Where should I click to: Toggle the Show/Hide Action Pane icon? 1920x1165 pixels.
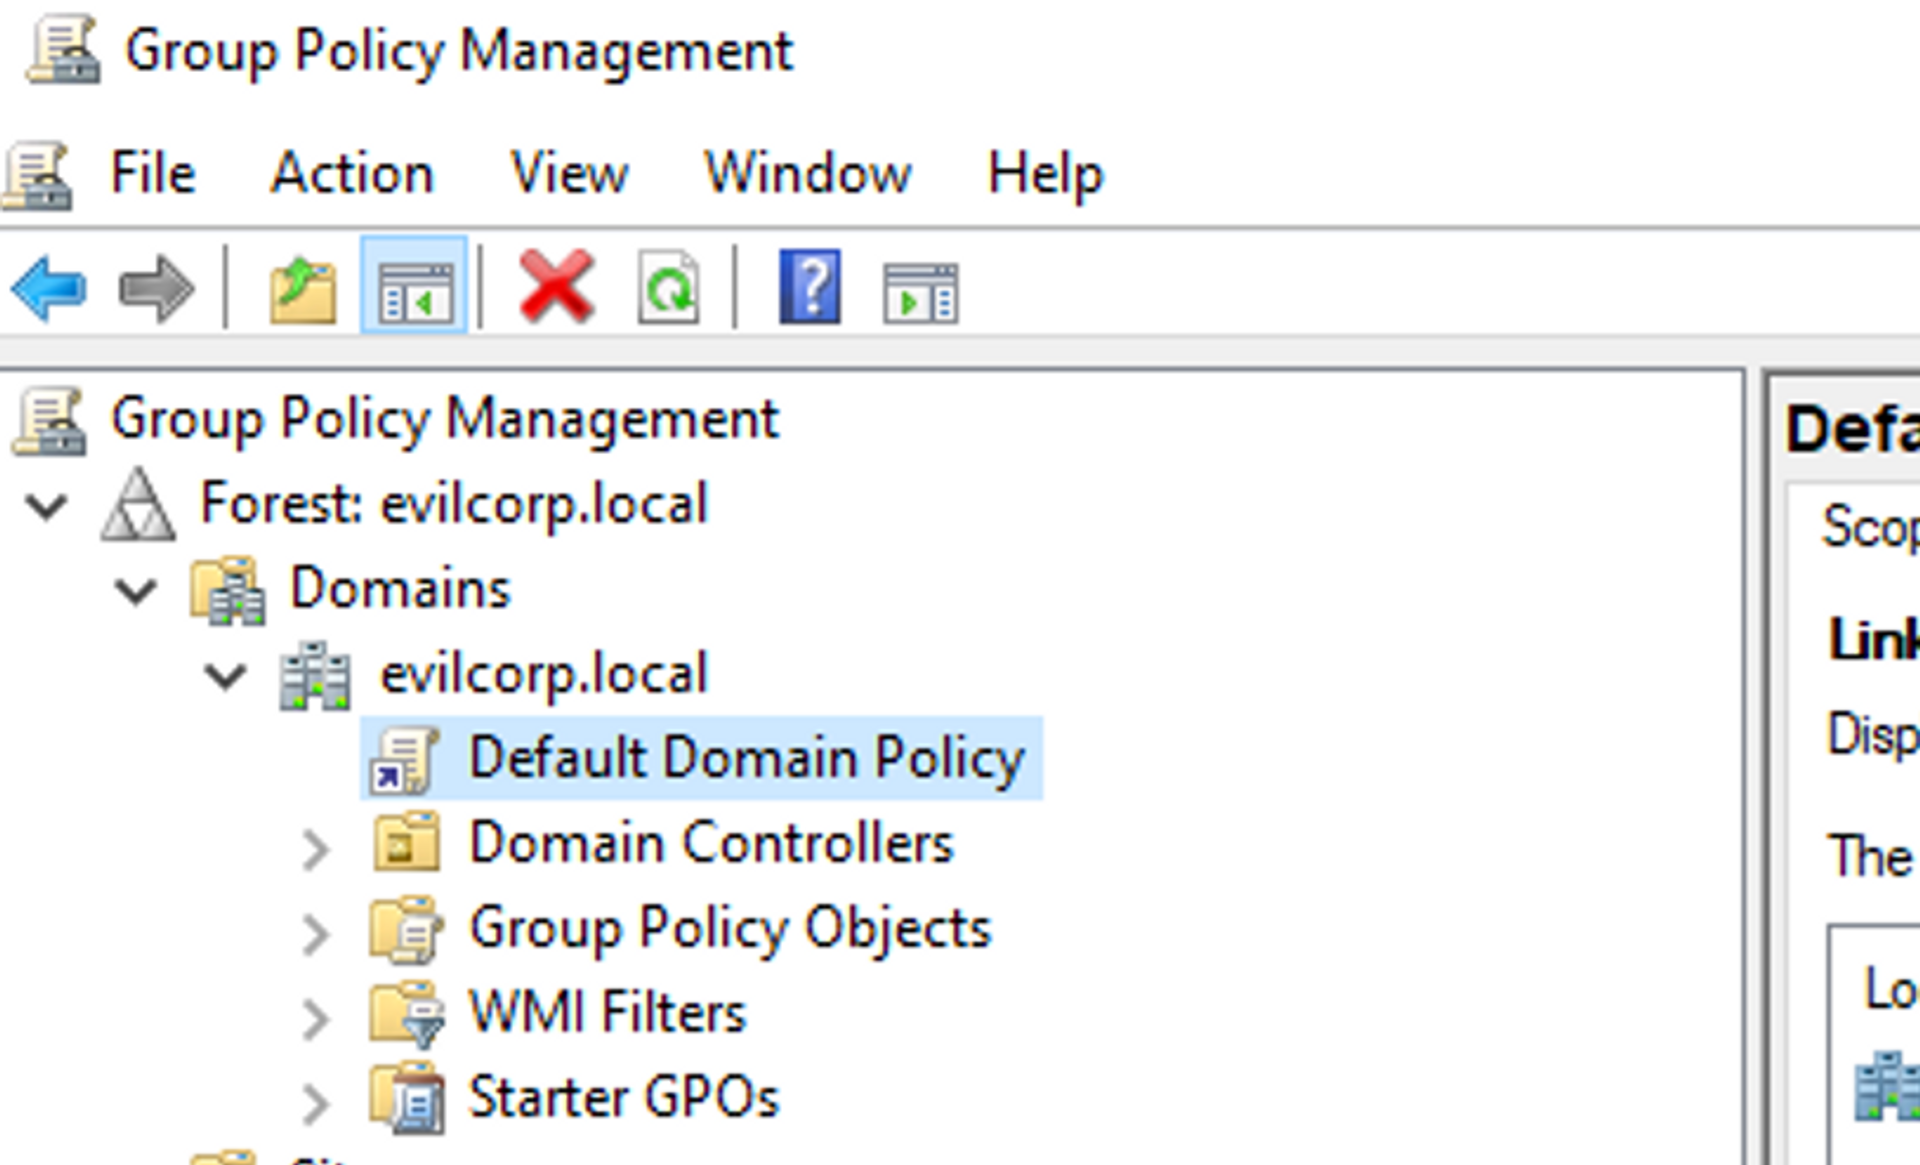click(920, 291)
